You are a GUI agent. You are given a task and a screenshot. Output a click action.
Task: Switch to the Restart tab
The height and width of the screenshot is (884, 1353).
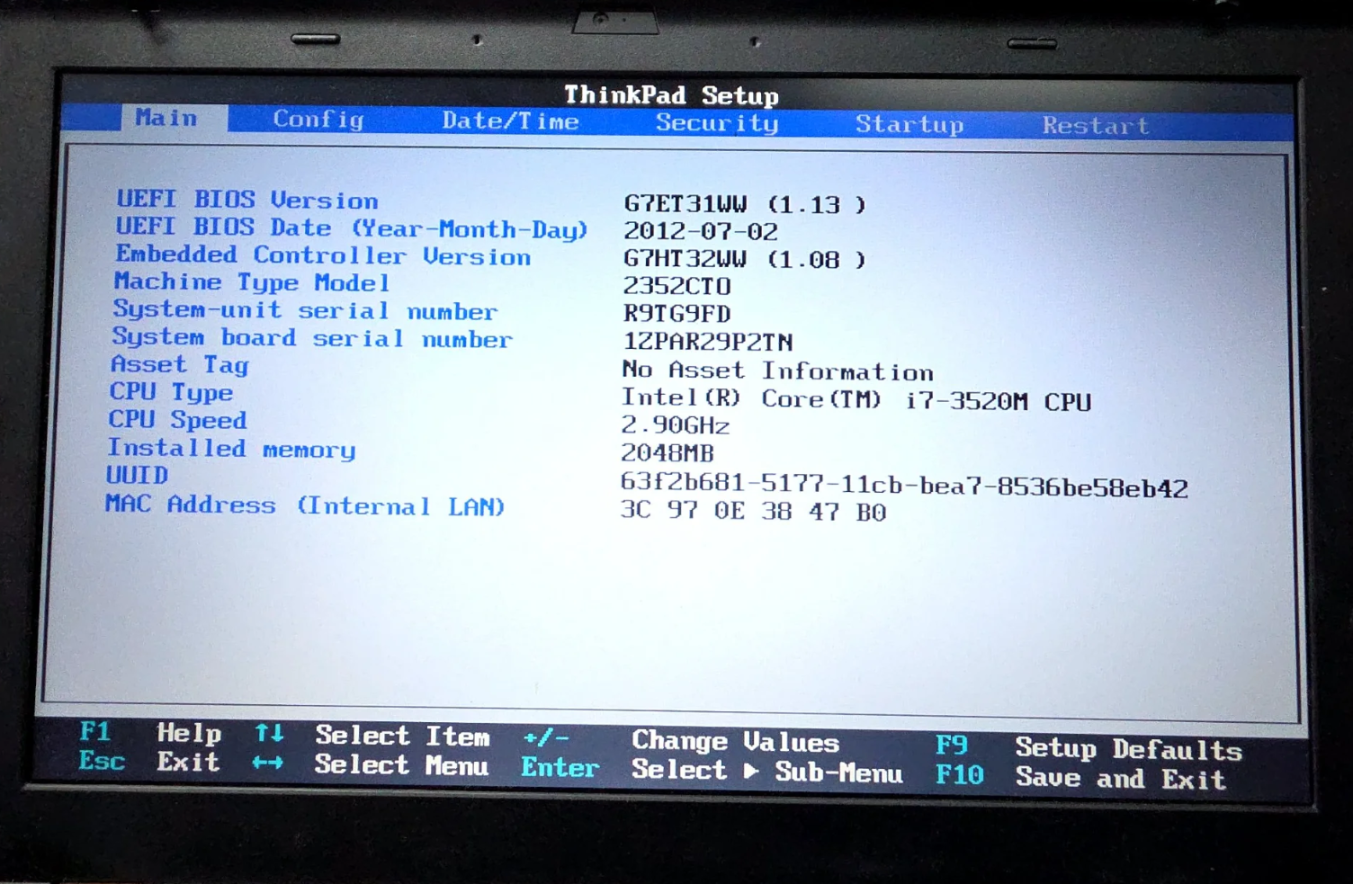[x=1095, y=126]
